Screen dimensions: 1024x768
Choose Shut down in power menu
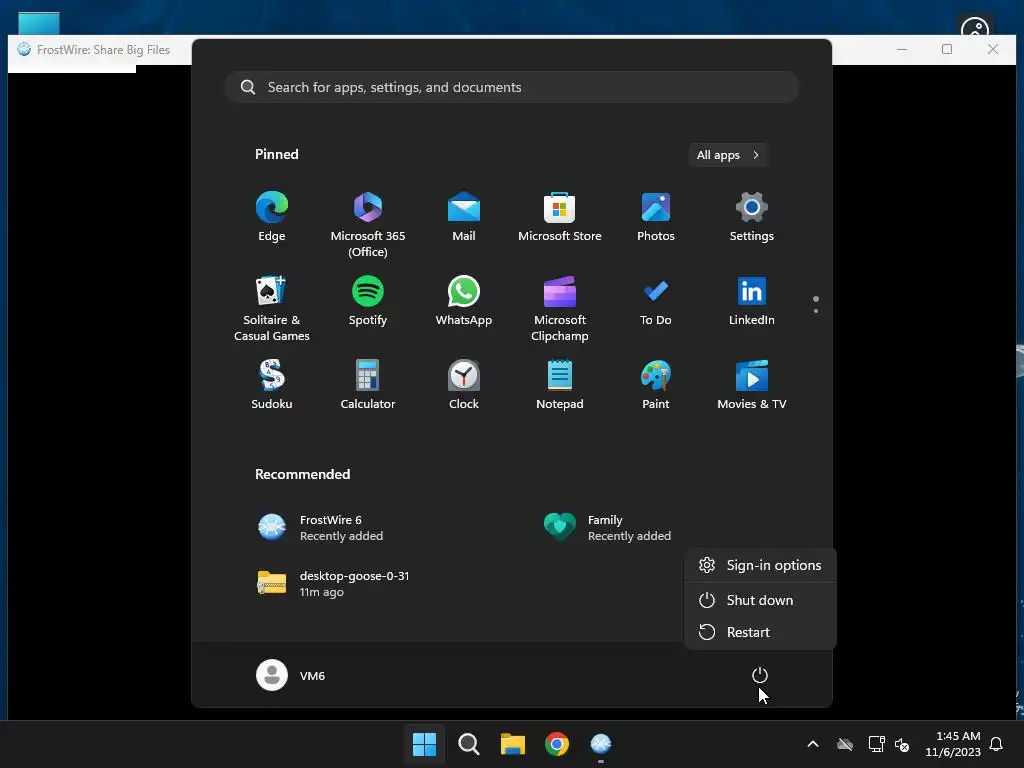coord(760,600)
